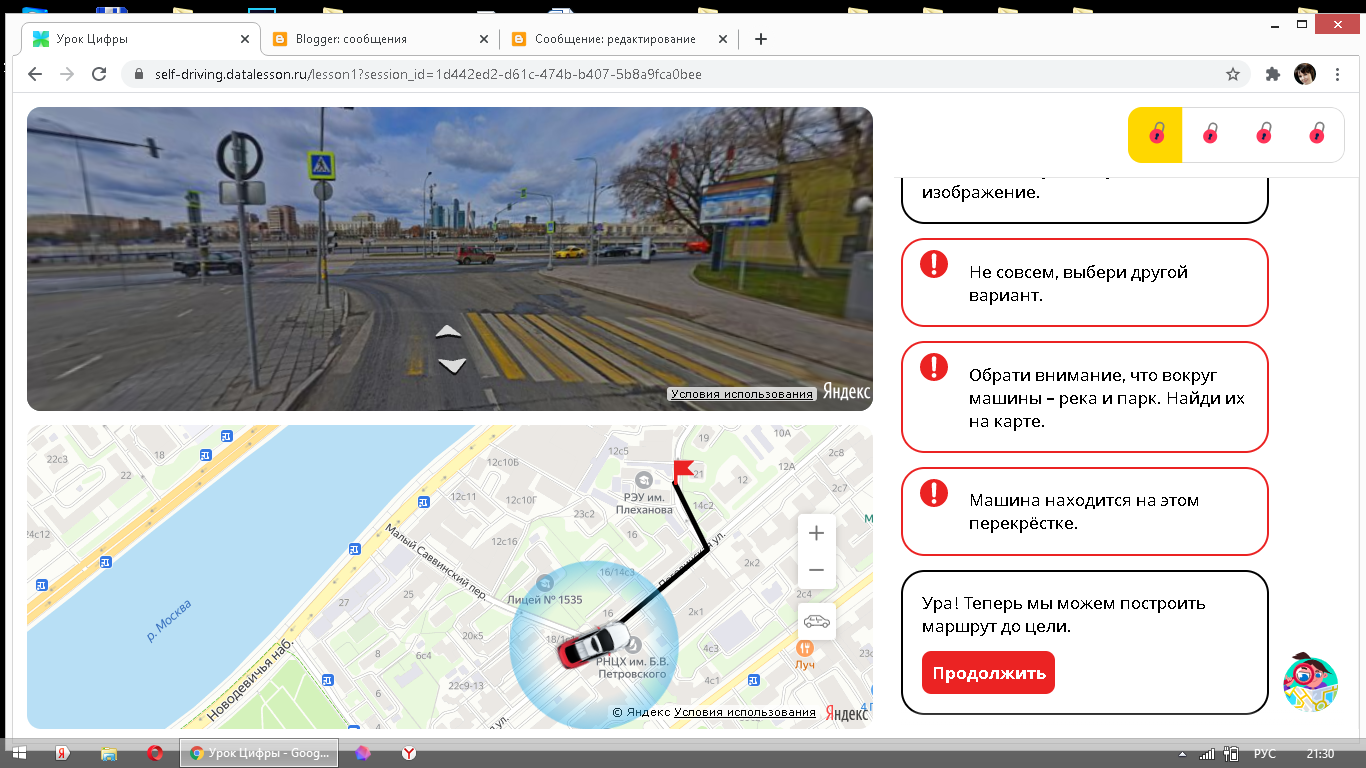Image resolution: width=1366 pixels, height=768 pixels.
Task: Zoom in the map with plus button
Action: (x=816, y=533)
